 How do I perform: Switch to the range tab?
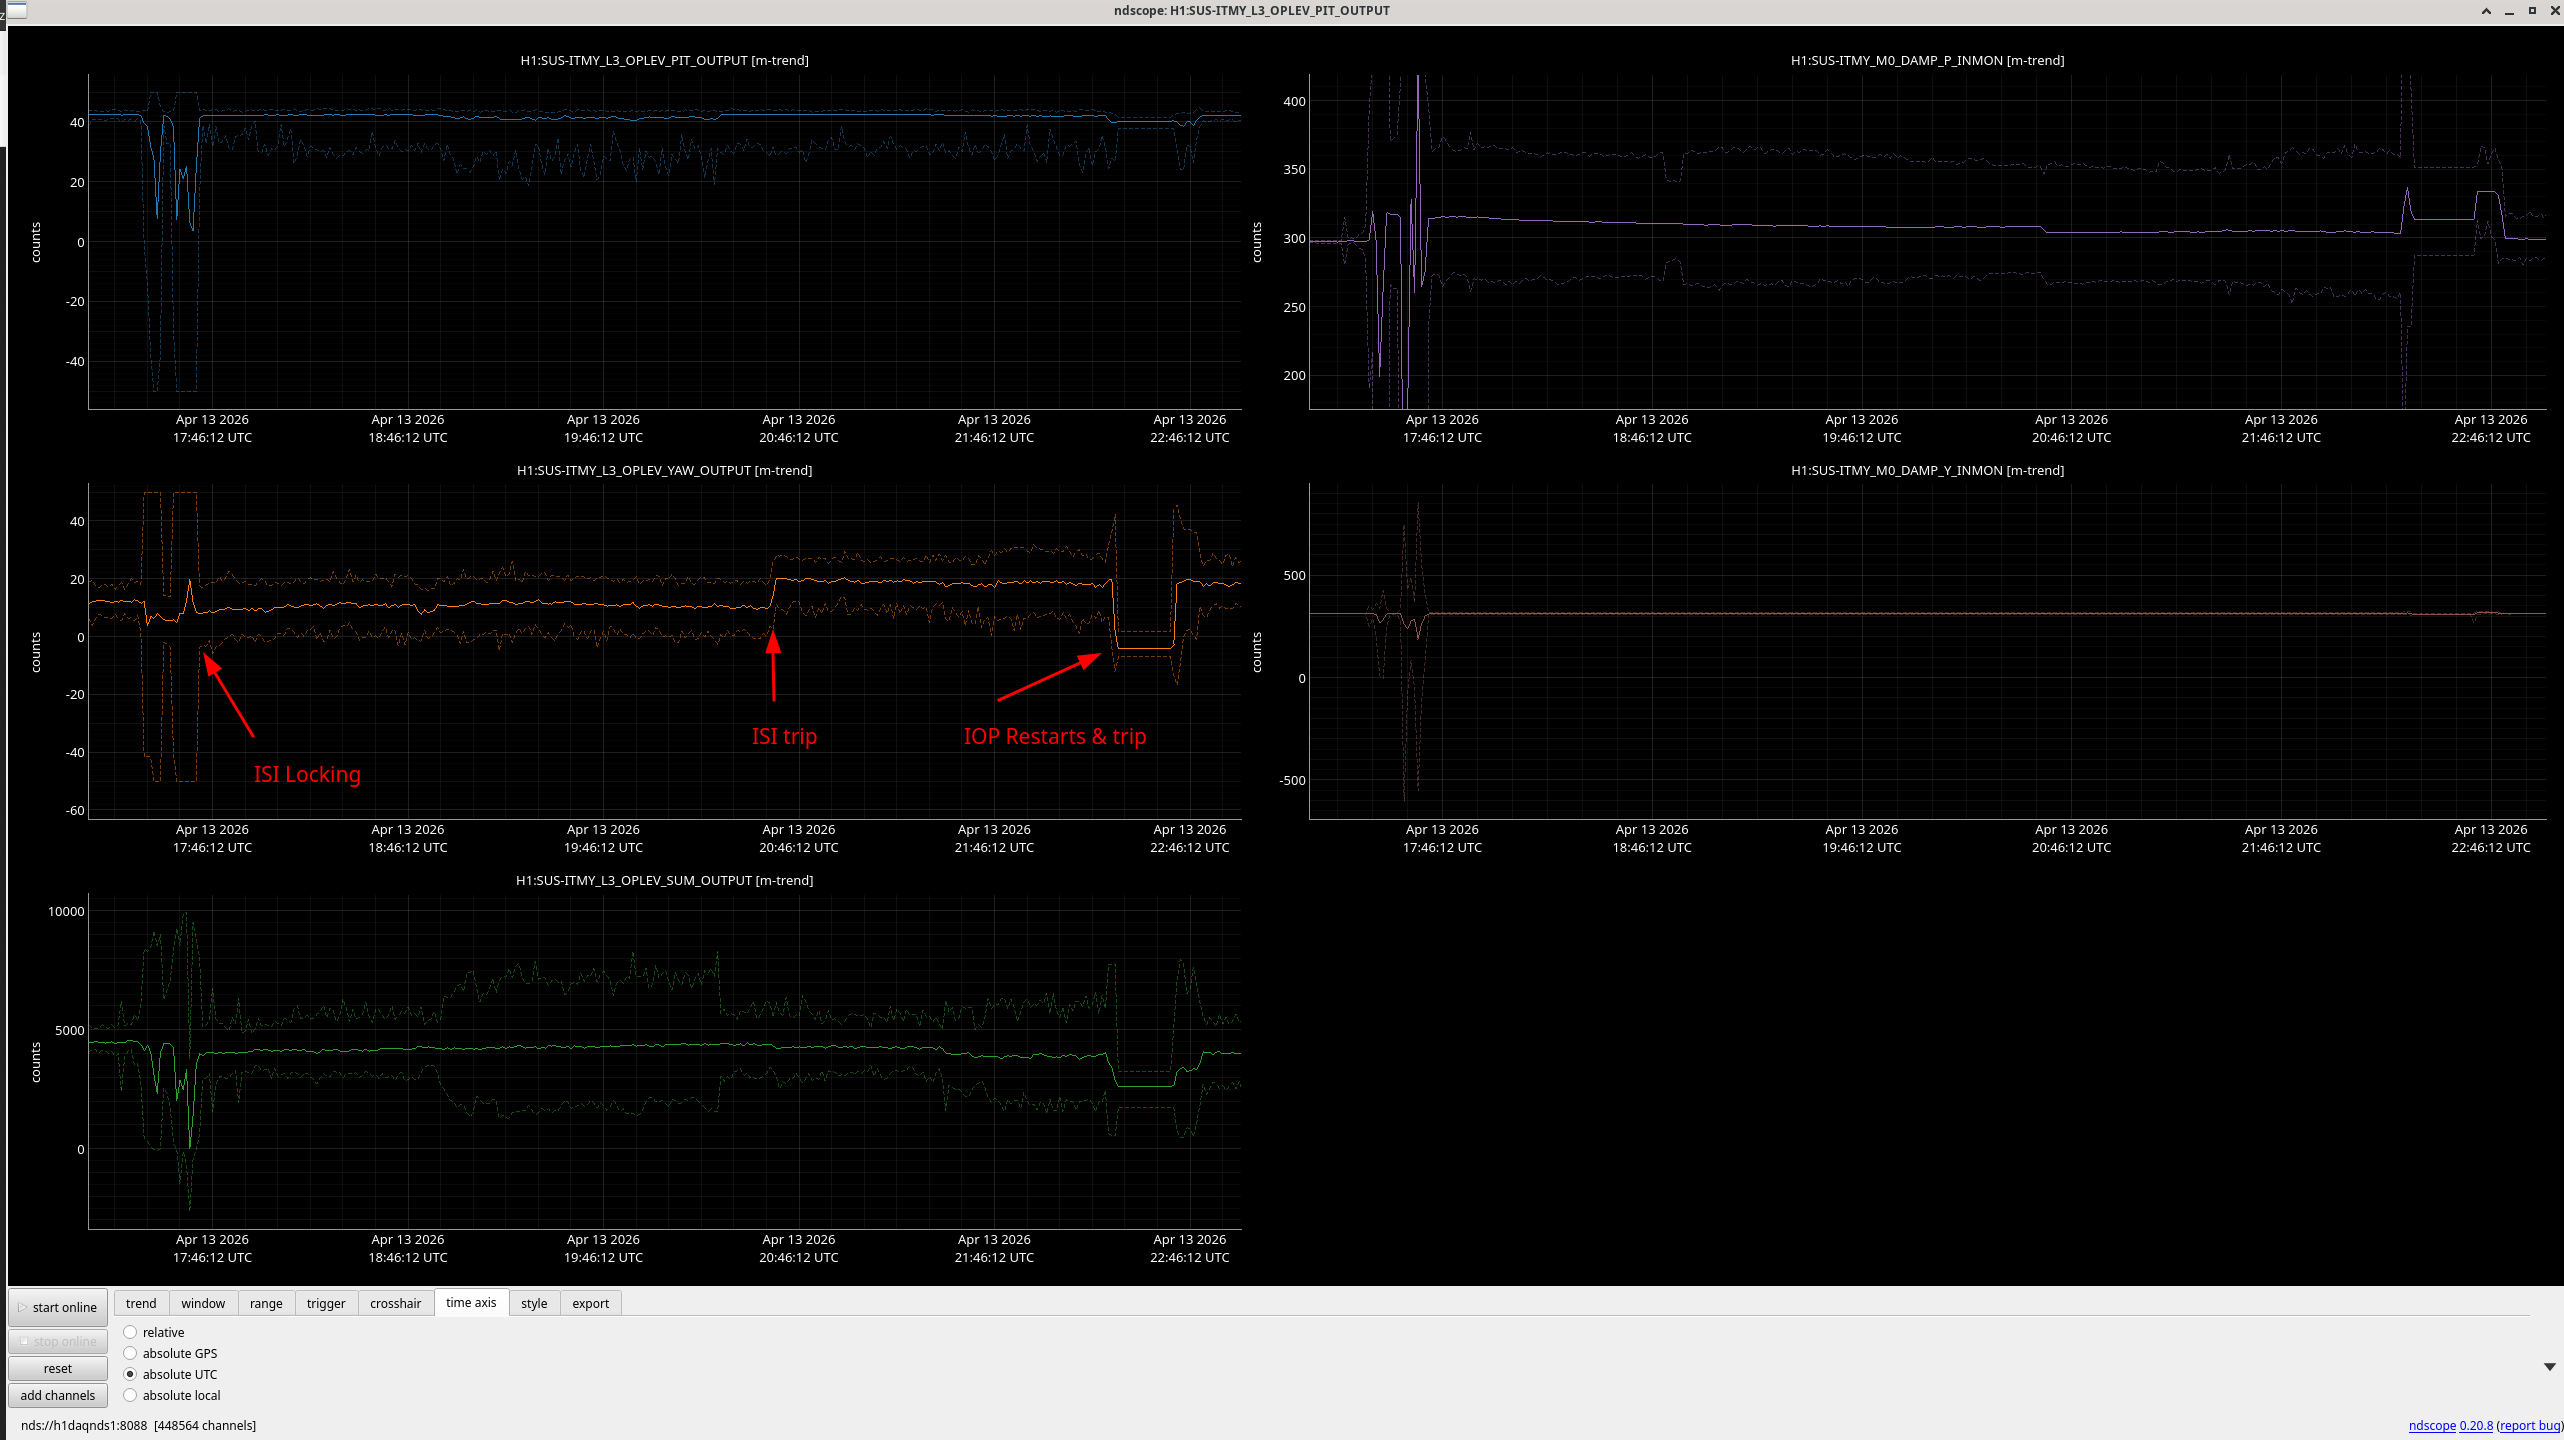266,1303
